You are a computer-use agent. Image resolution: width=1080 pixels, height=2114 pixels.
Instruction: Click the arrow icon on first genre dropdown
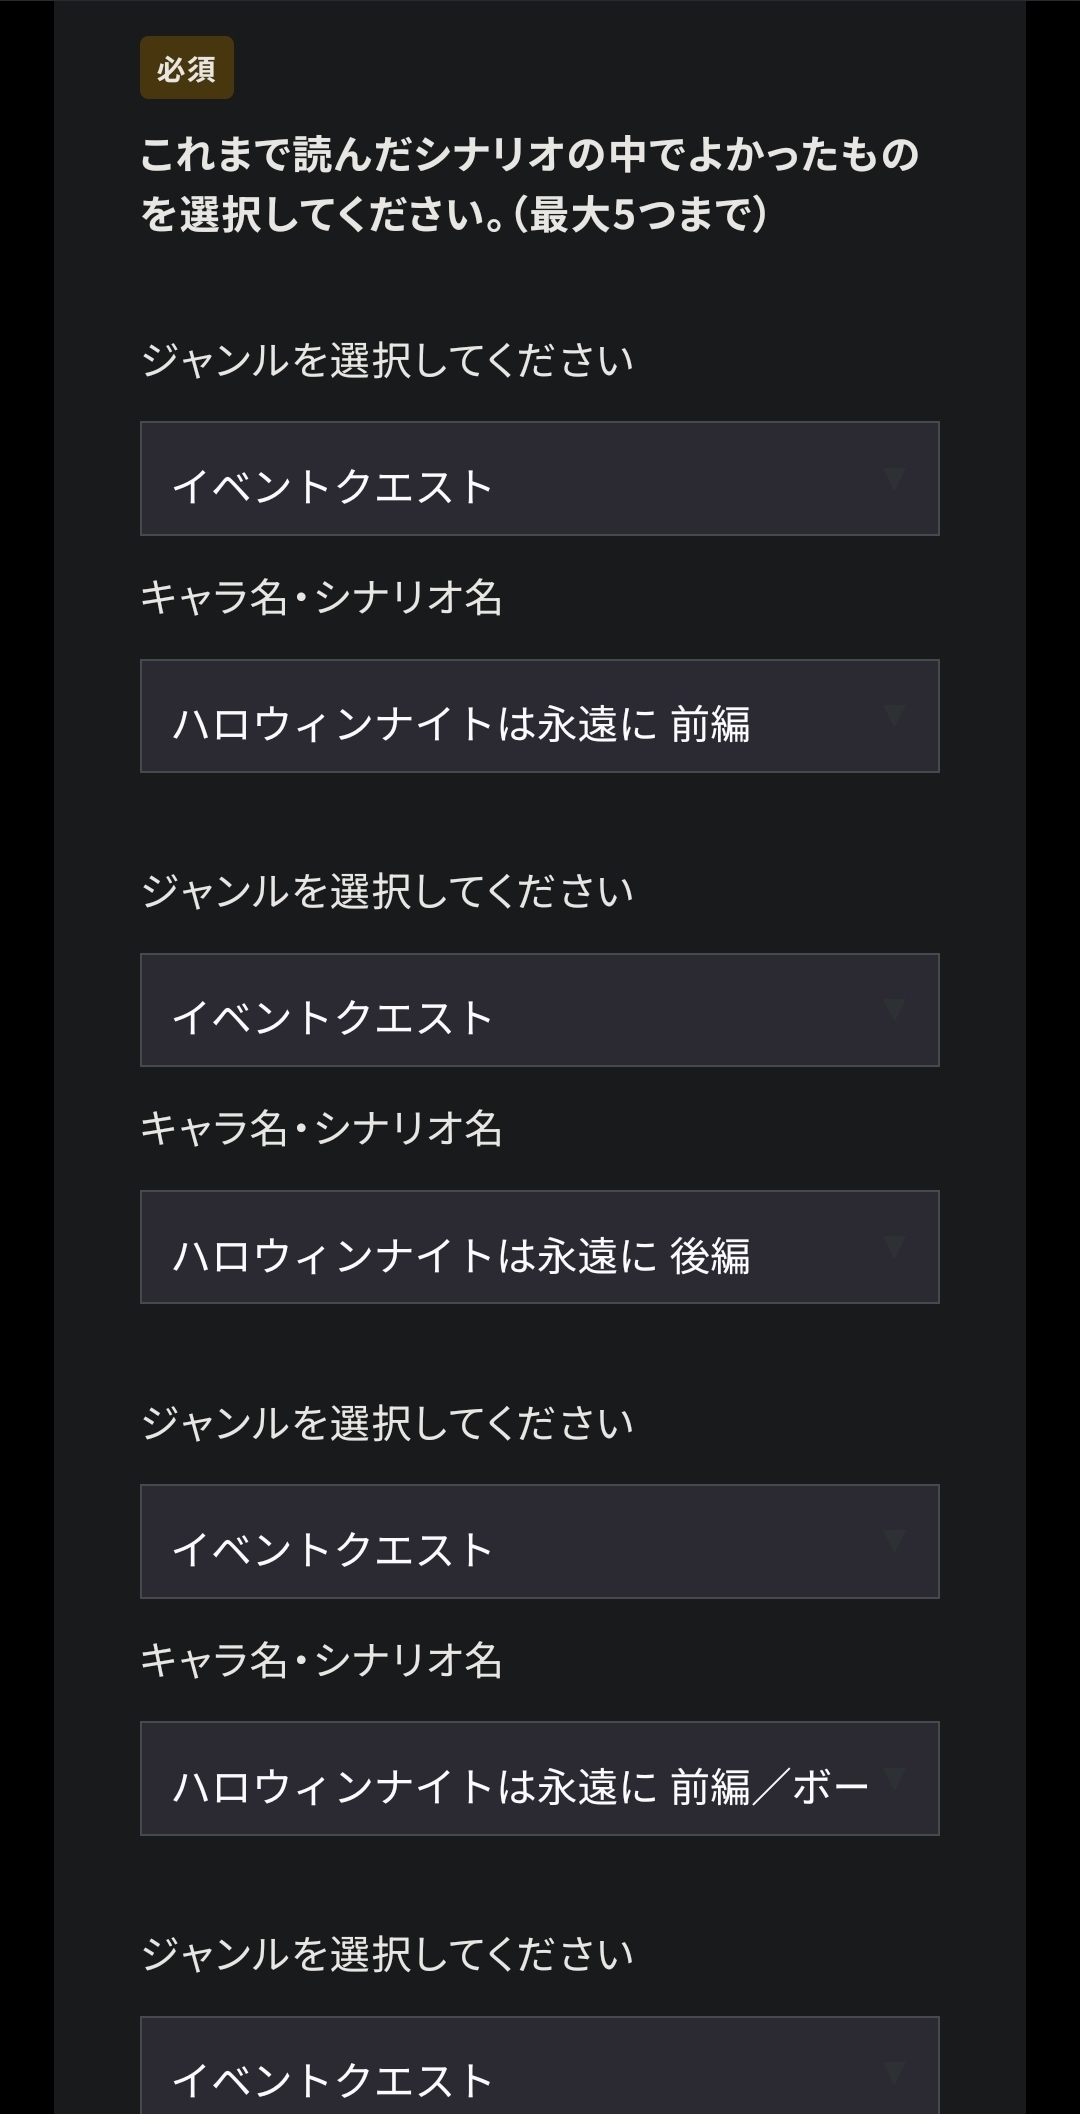coord(893,479)
